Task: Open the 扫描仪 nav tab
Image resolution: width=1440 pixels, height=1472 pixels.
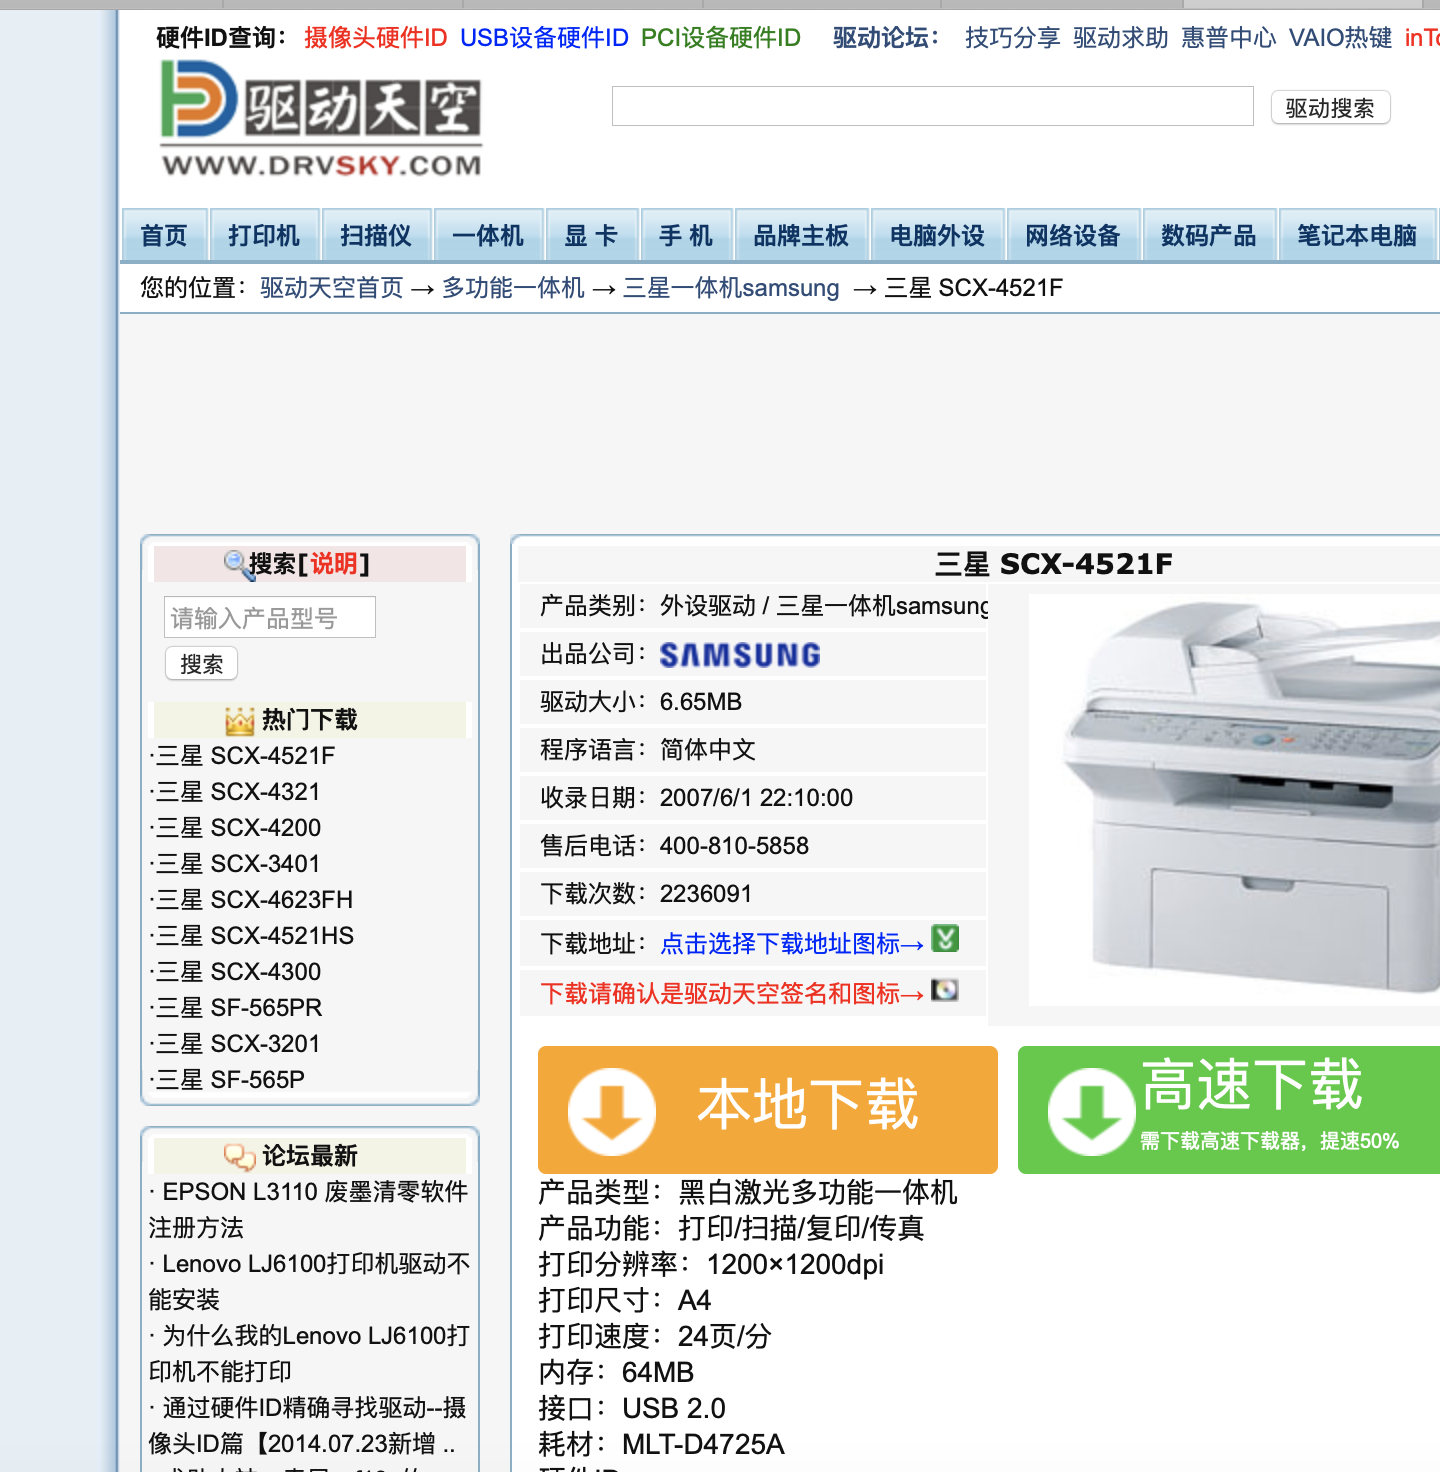Action: (x=376, y=235)
